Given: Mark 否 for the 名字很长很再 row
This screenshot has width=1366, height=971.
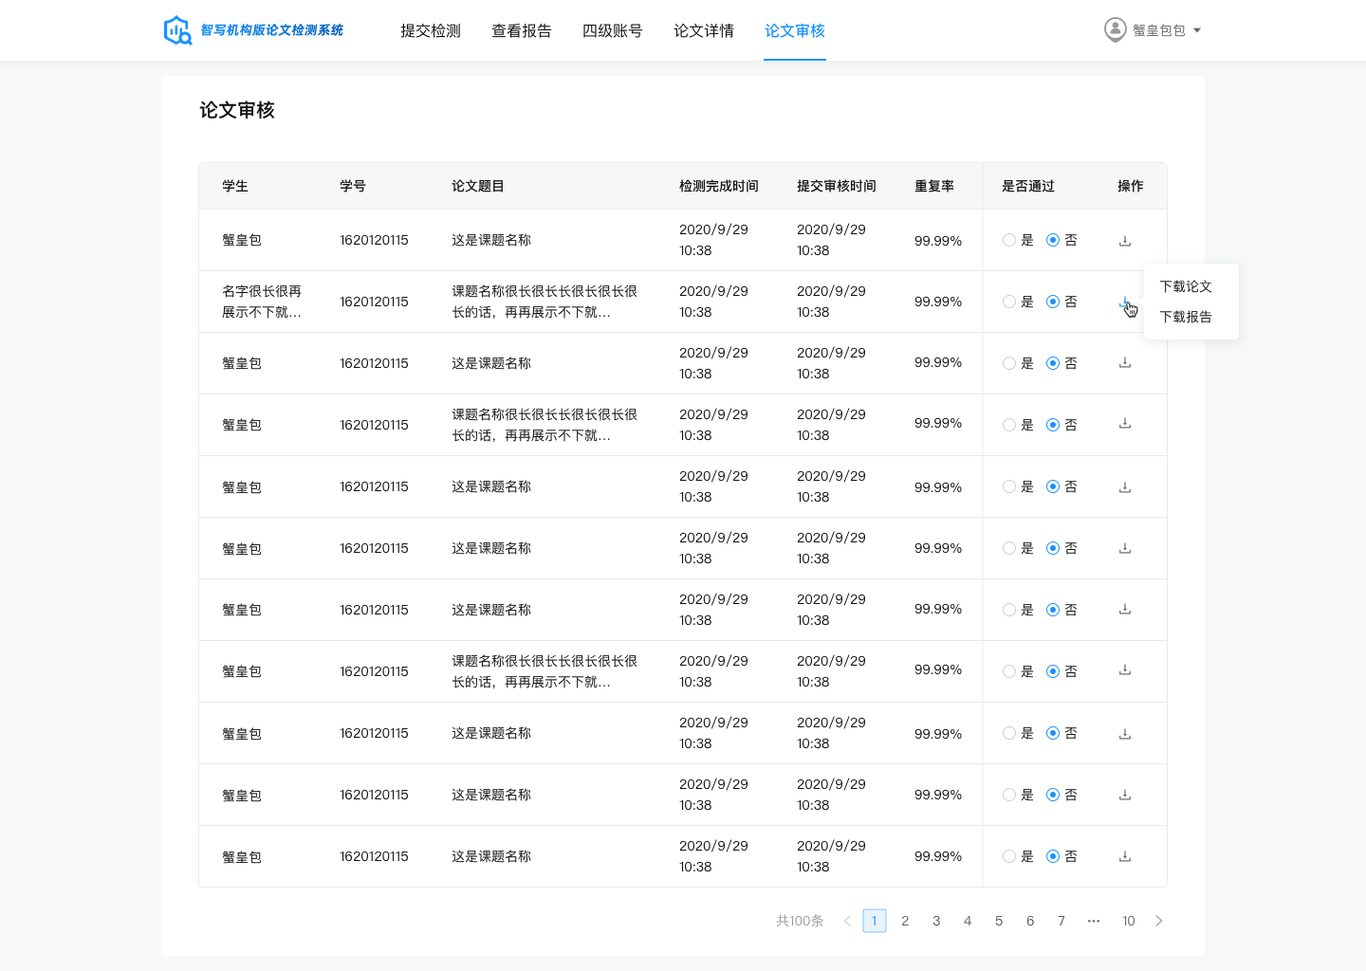Looking at the screenshot, I should 1053,302.
